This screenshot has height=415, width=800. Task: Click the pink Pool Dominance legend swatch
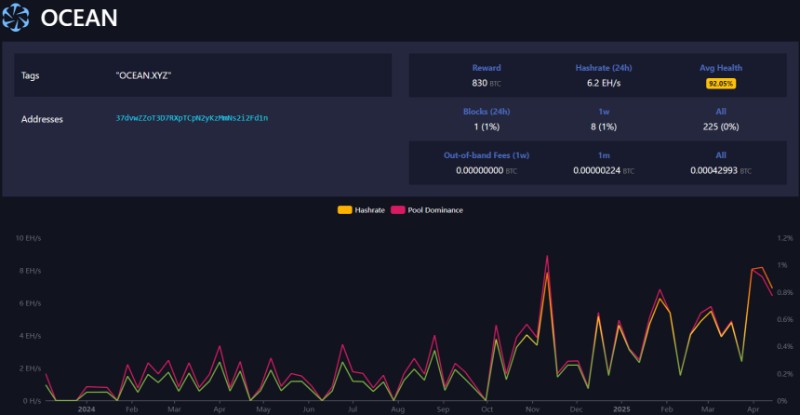396,210
